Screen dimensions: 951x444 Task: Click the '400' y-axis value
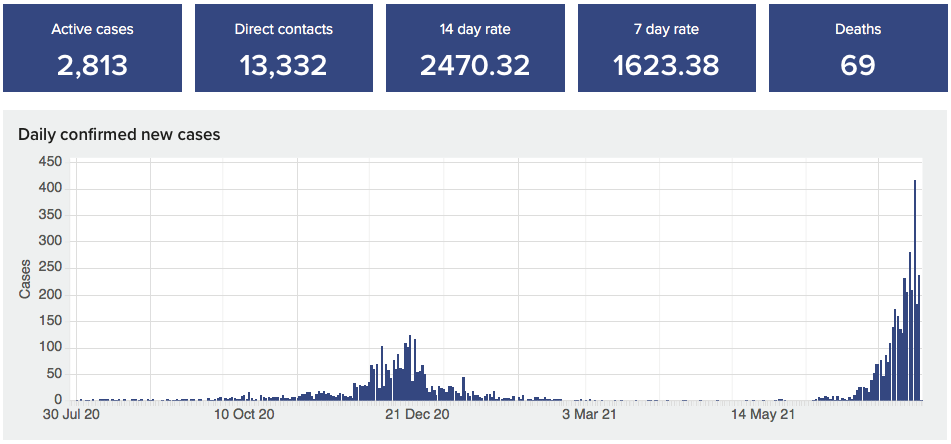50,189
